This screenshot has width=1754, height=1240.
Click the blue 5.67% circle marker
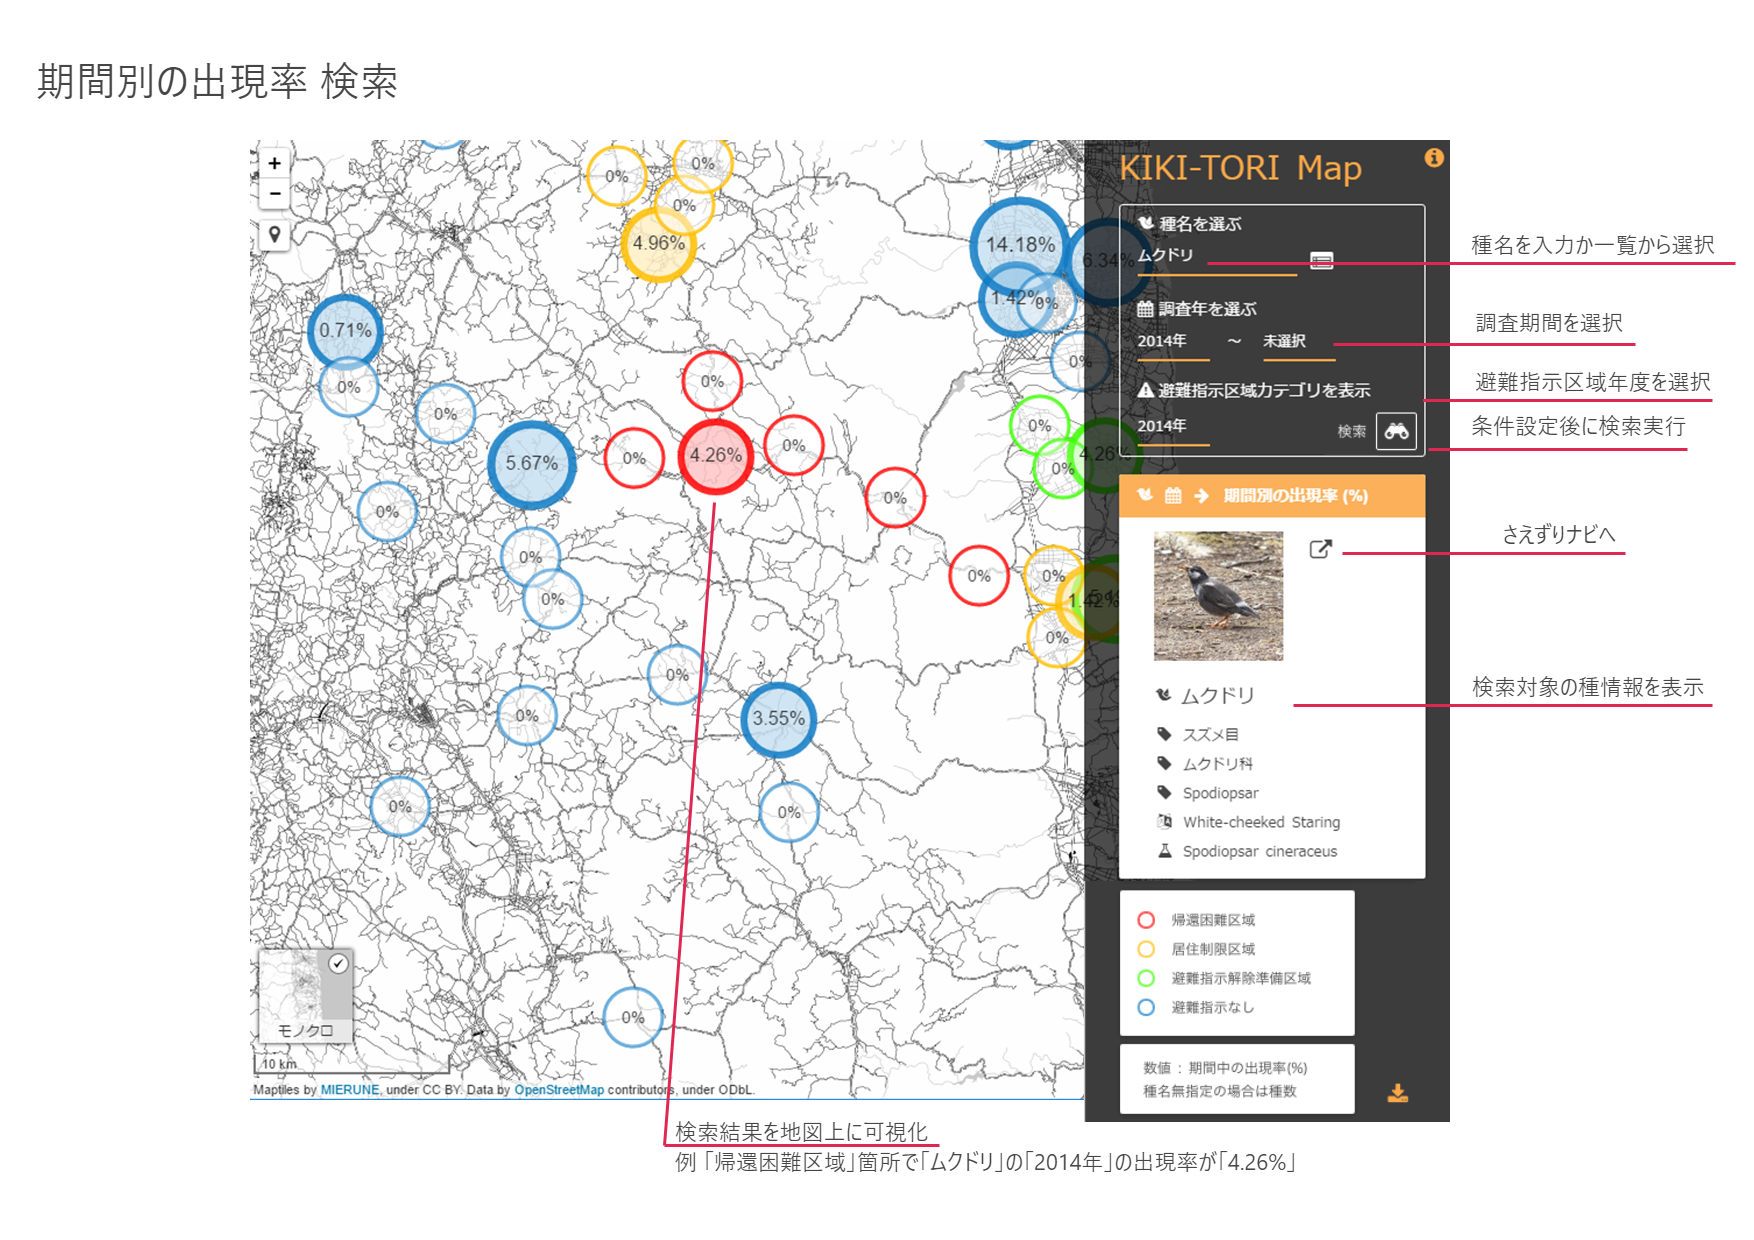[532, 464]
